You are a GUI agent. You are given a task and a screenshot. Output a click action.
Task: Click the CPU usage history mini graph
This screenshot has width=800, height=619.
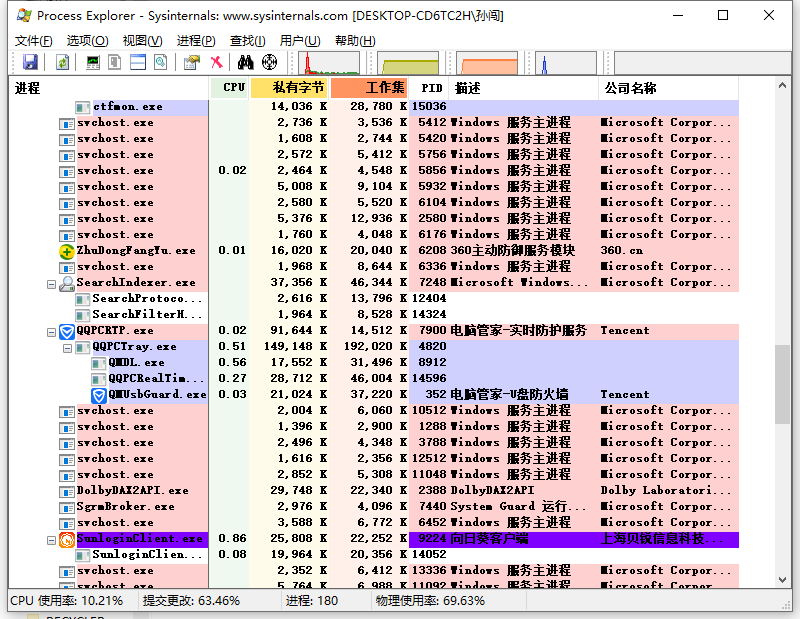pos(329,63)
